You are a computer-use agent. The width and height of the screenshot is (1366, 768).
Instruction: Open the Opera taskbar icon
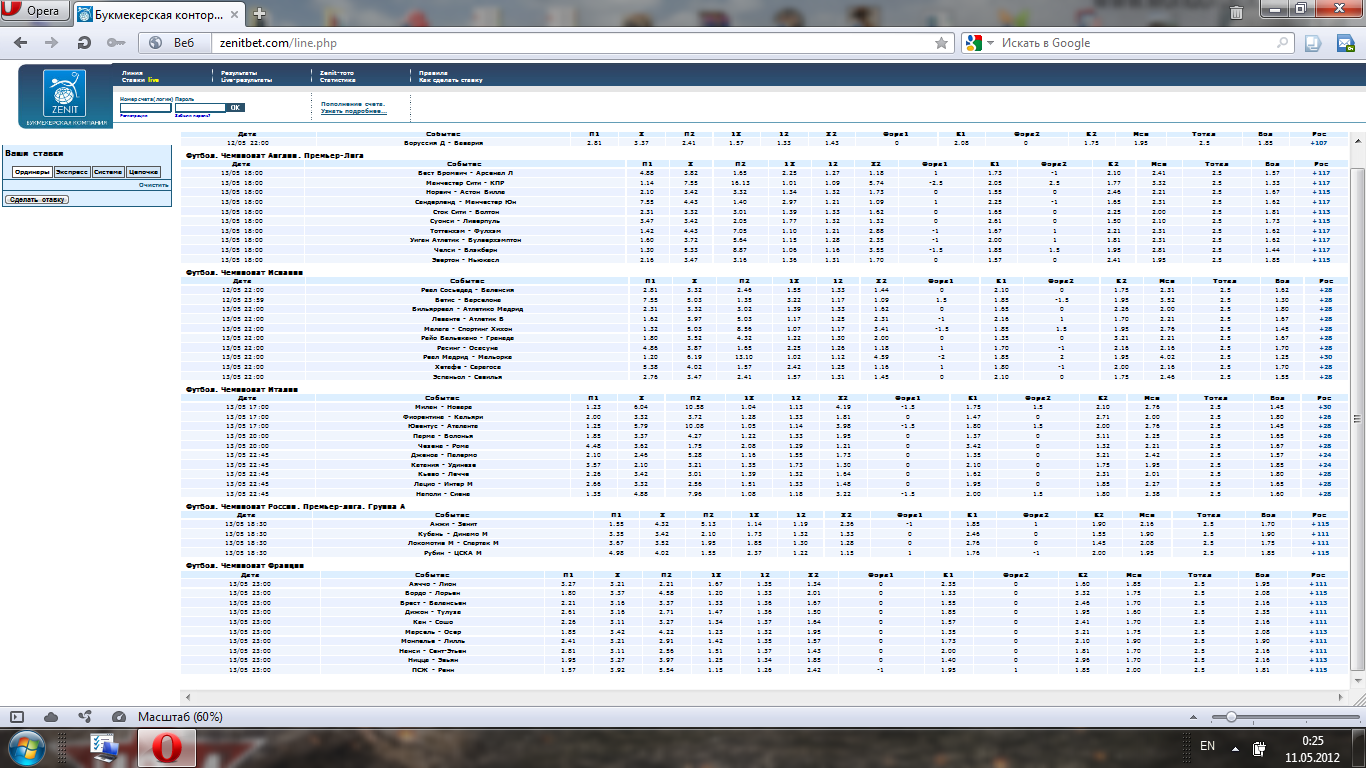click(165, 747)
